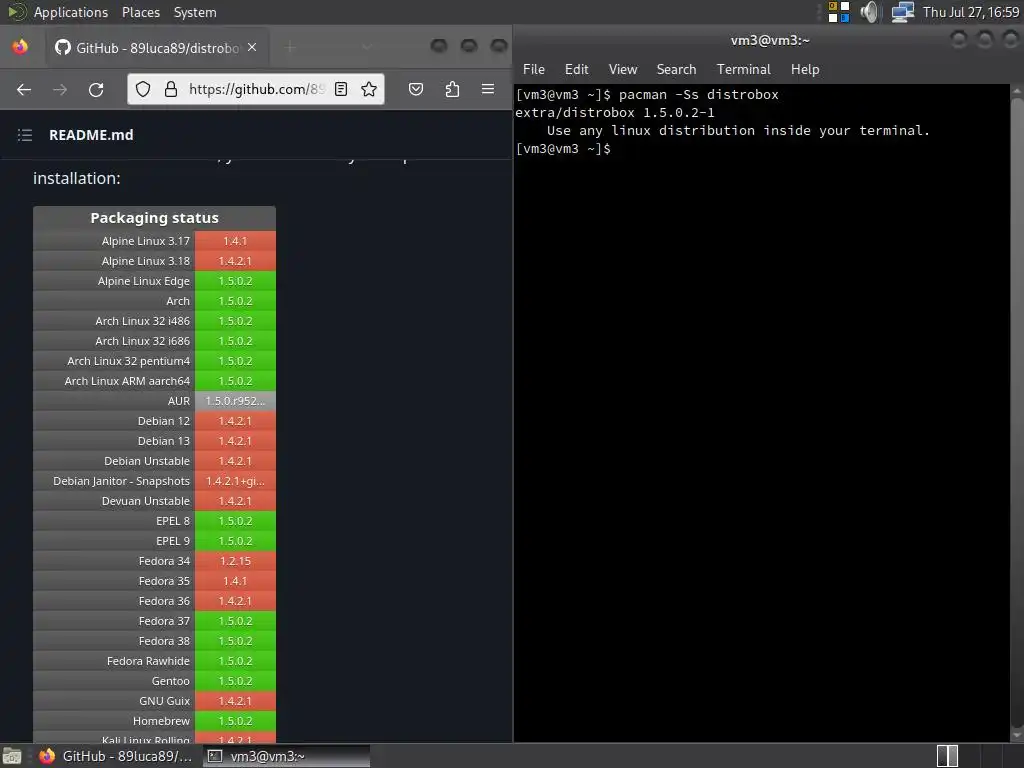This screenshot has height=768, width=1024.
Task: Click the Firefox URL address field
Action: [x=255, y=89]
